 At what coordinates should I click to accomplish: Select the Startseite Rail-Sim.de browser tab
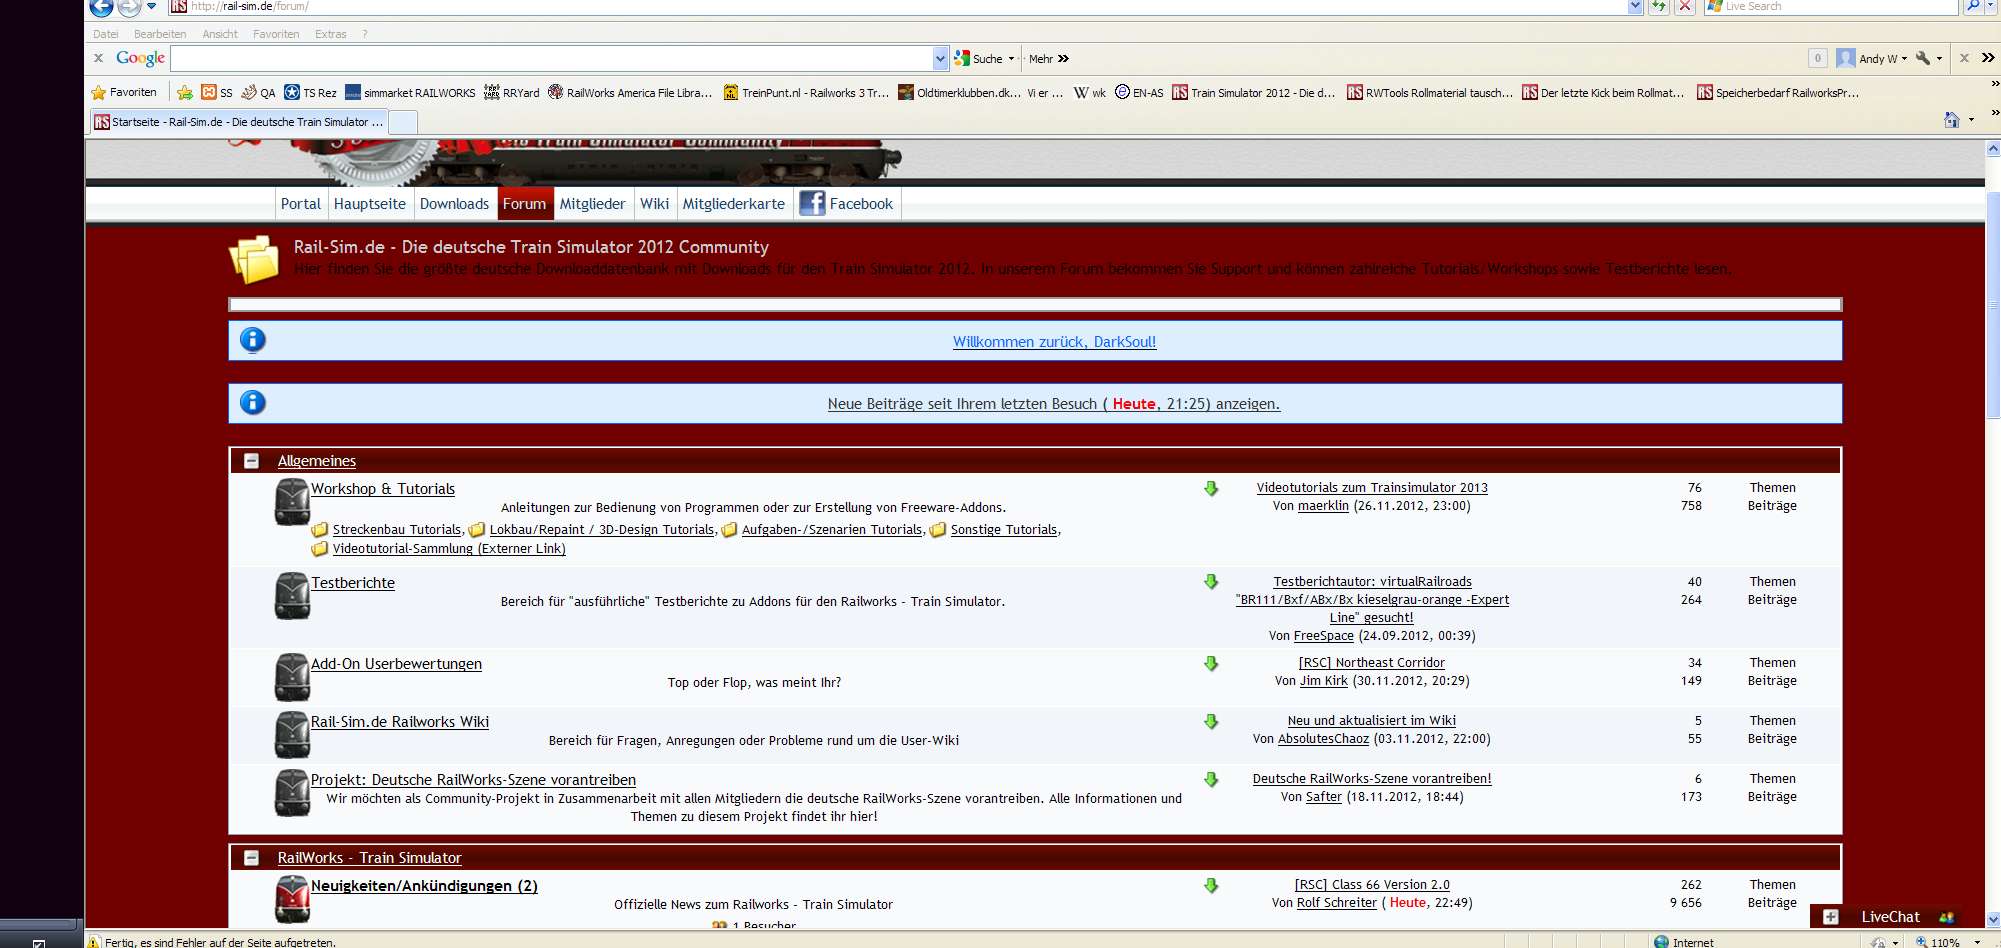click(239, 122)
